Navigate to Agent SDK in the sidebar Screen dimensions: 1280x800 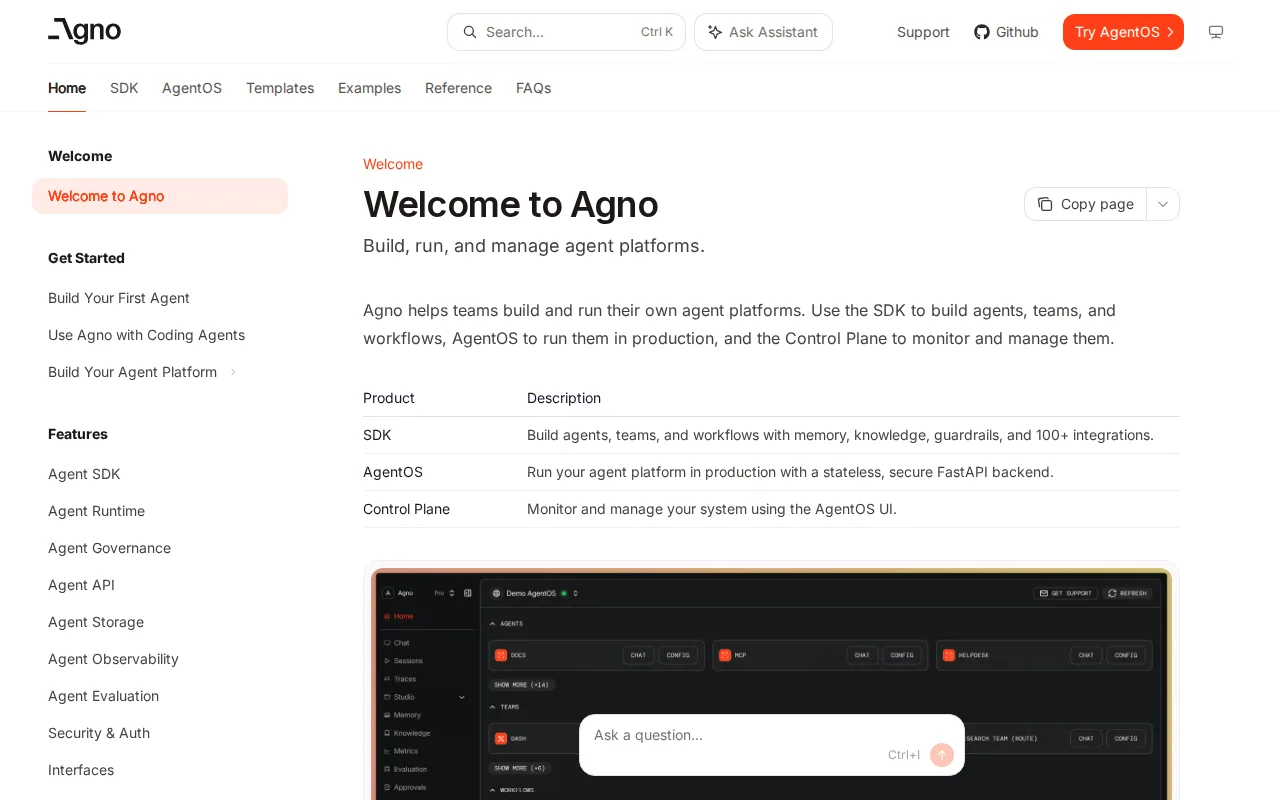tap(84, 474)
